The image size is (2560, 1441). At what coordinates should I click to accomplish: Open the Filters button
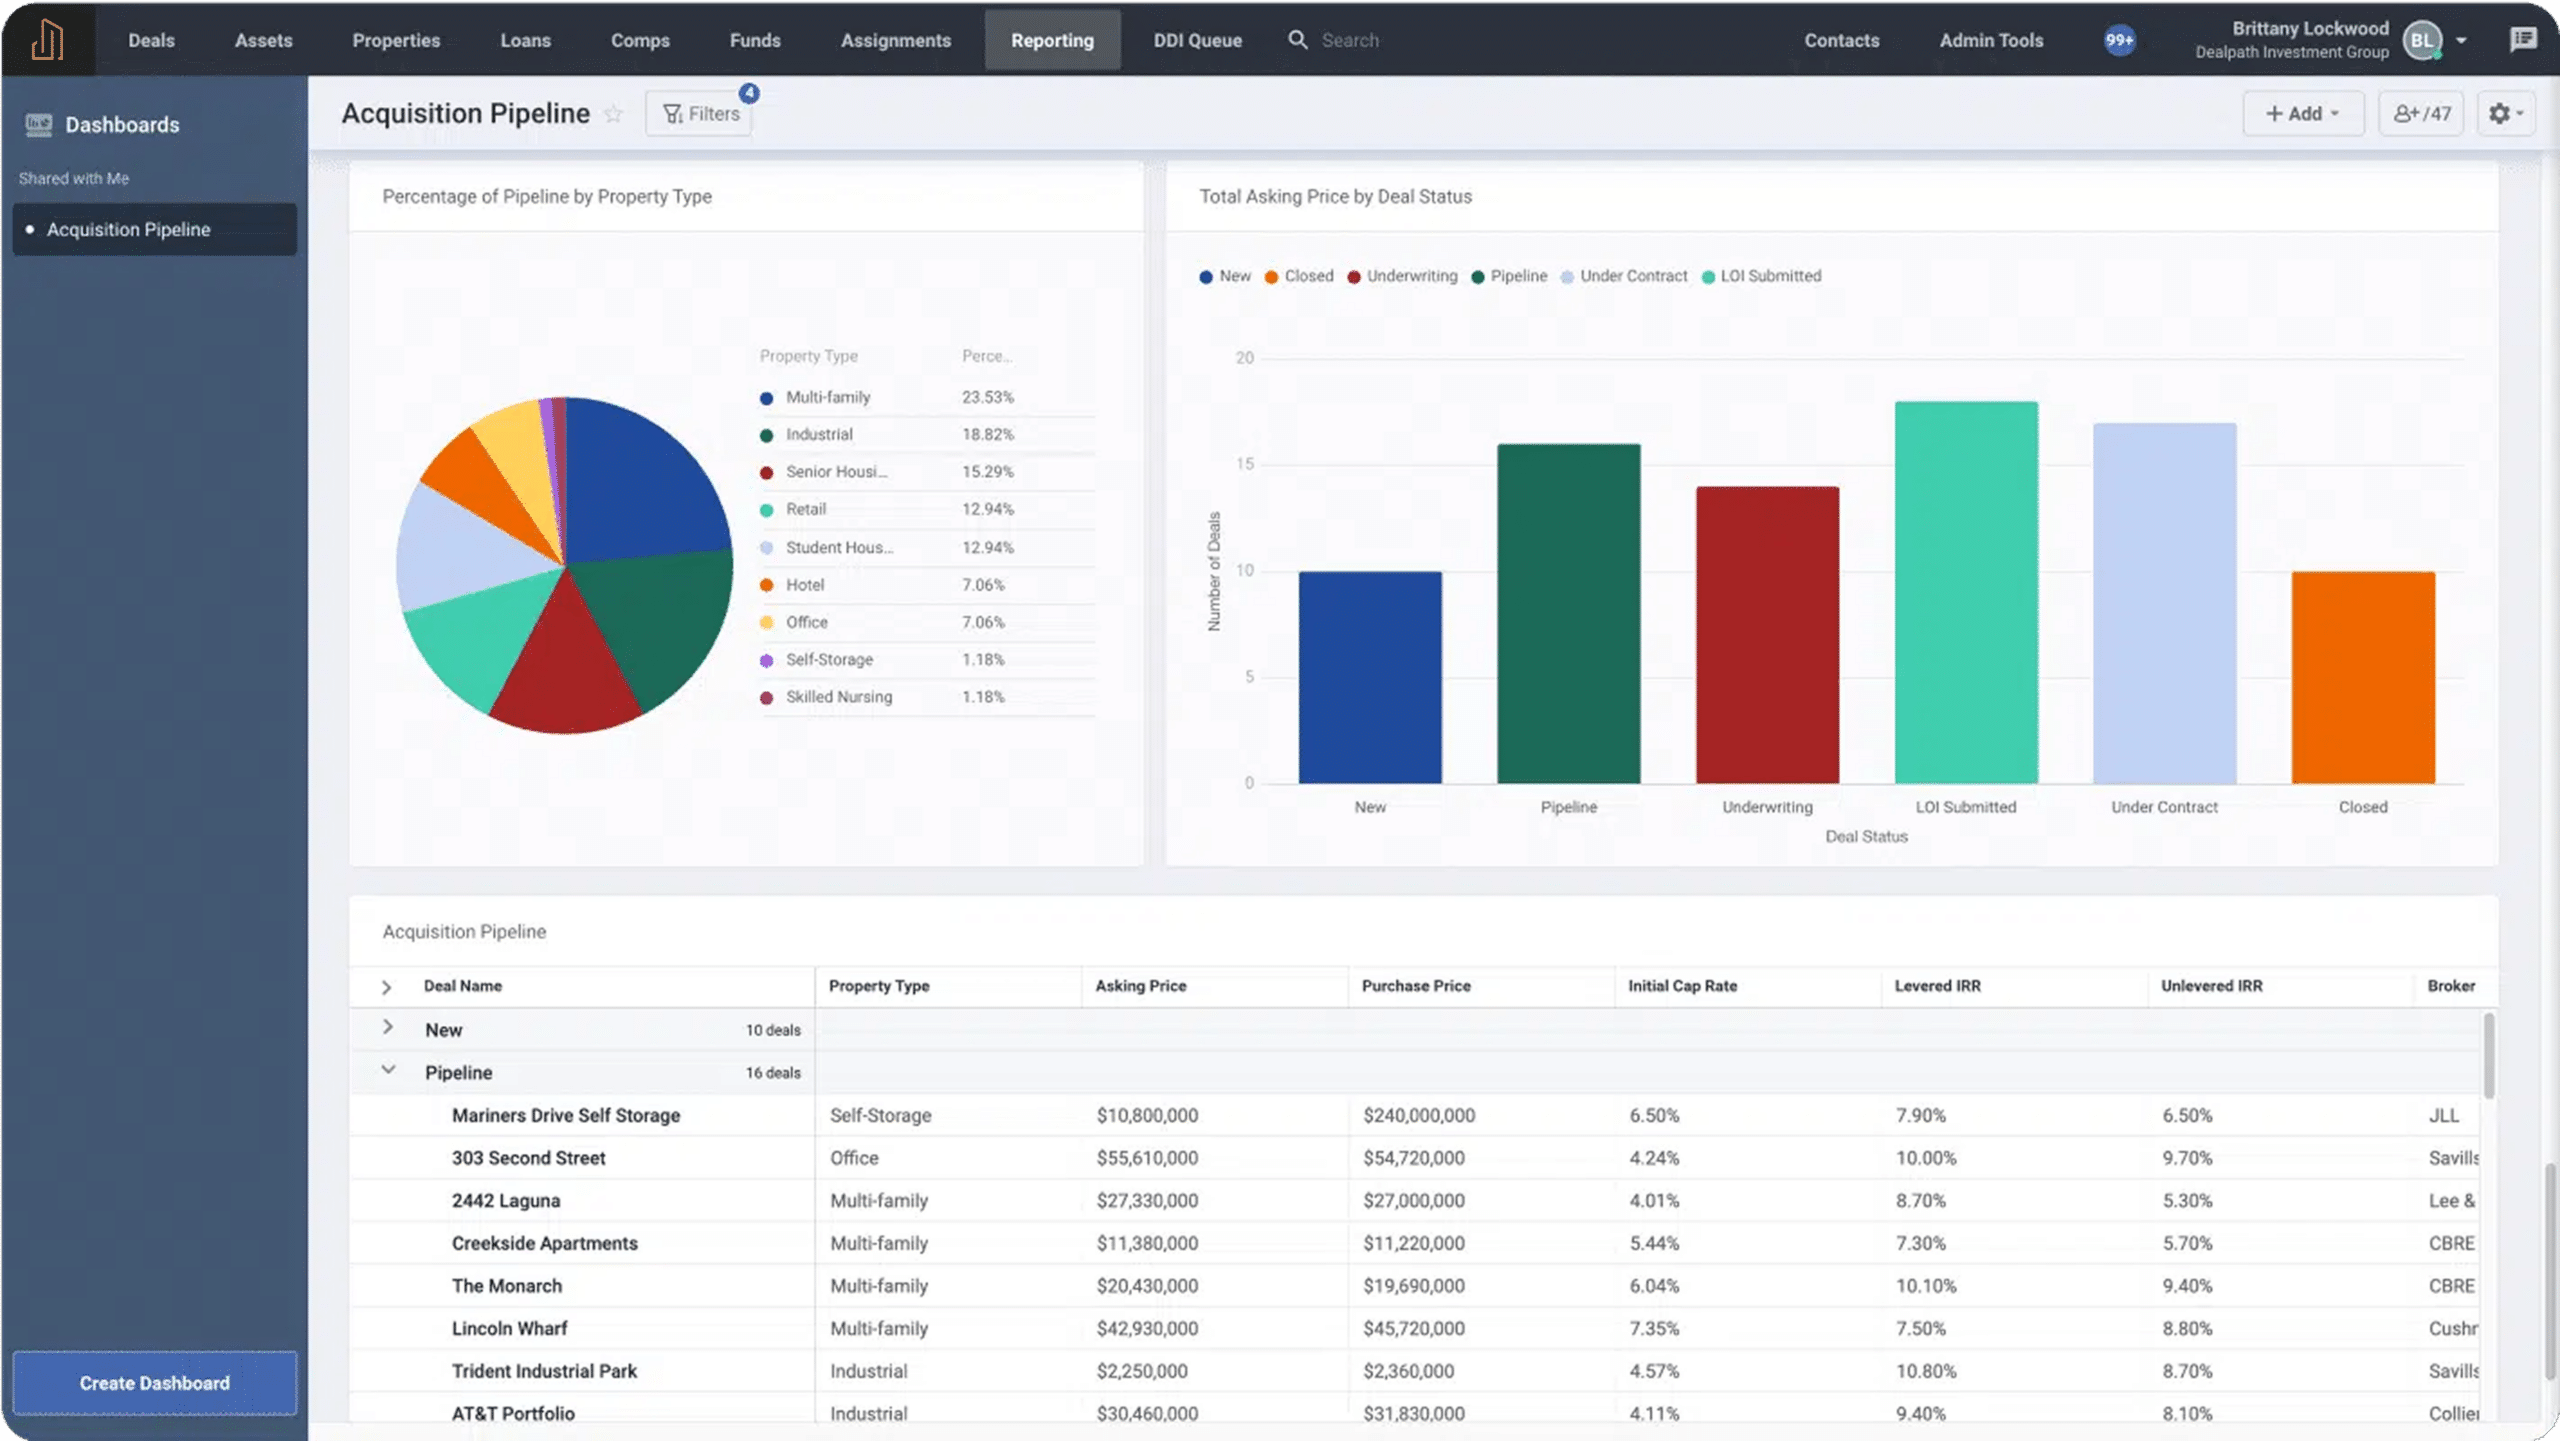[700, 114]
